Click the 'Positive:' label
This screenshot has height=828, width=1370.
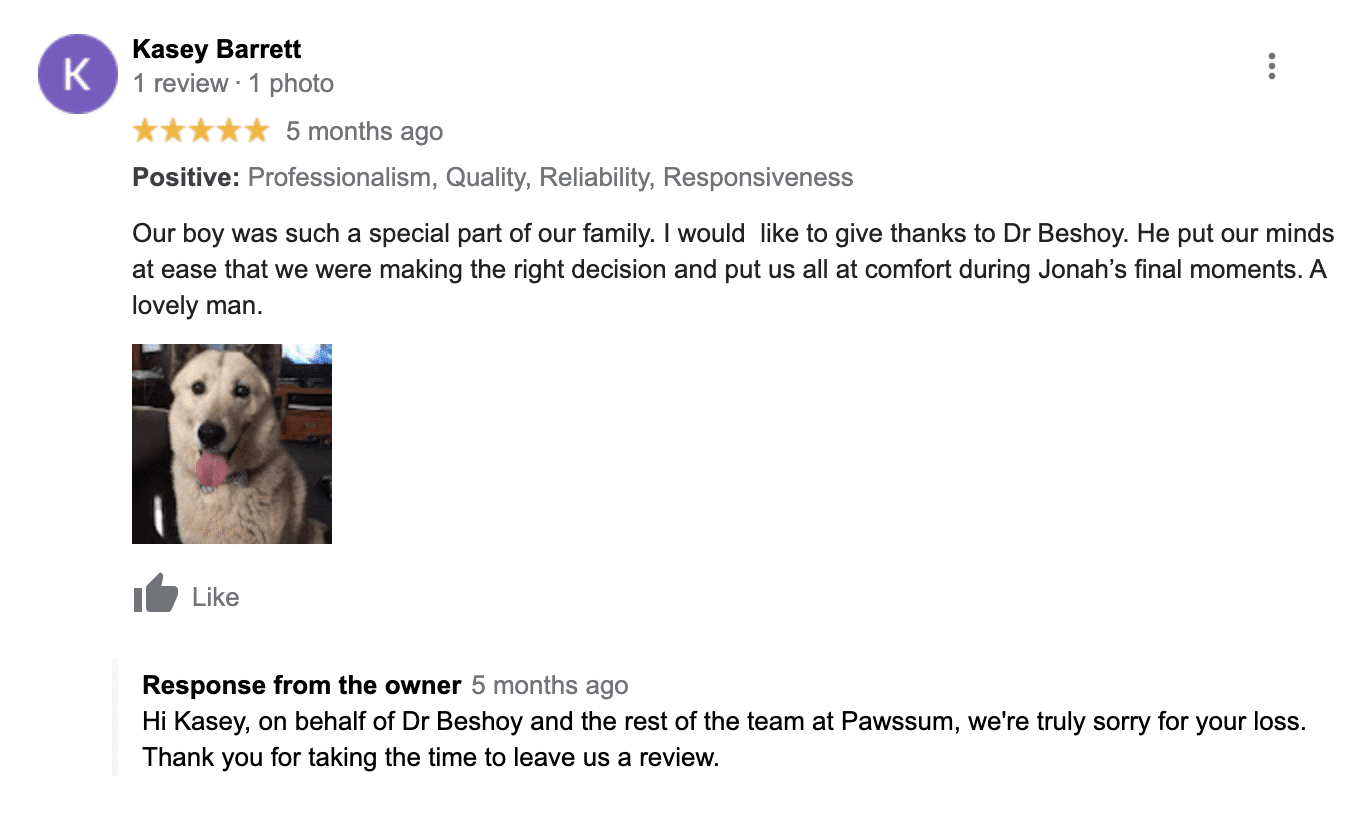pos(186,178)
